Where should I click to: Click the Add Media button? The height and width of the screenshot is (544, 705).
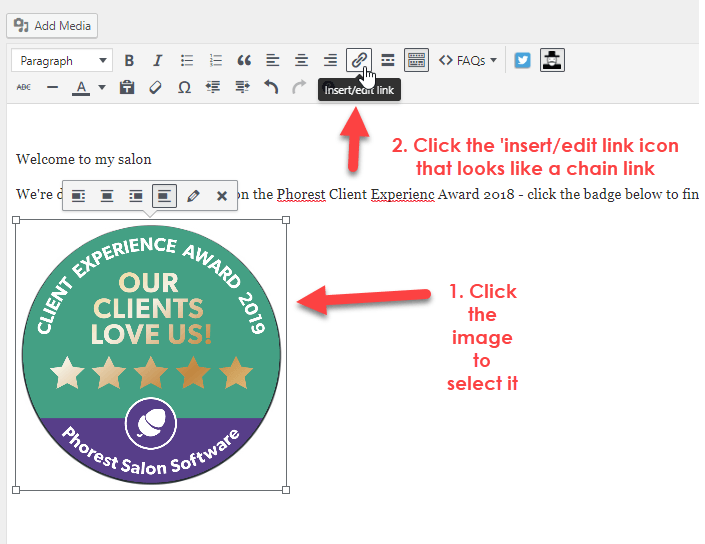click(52, 26)
